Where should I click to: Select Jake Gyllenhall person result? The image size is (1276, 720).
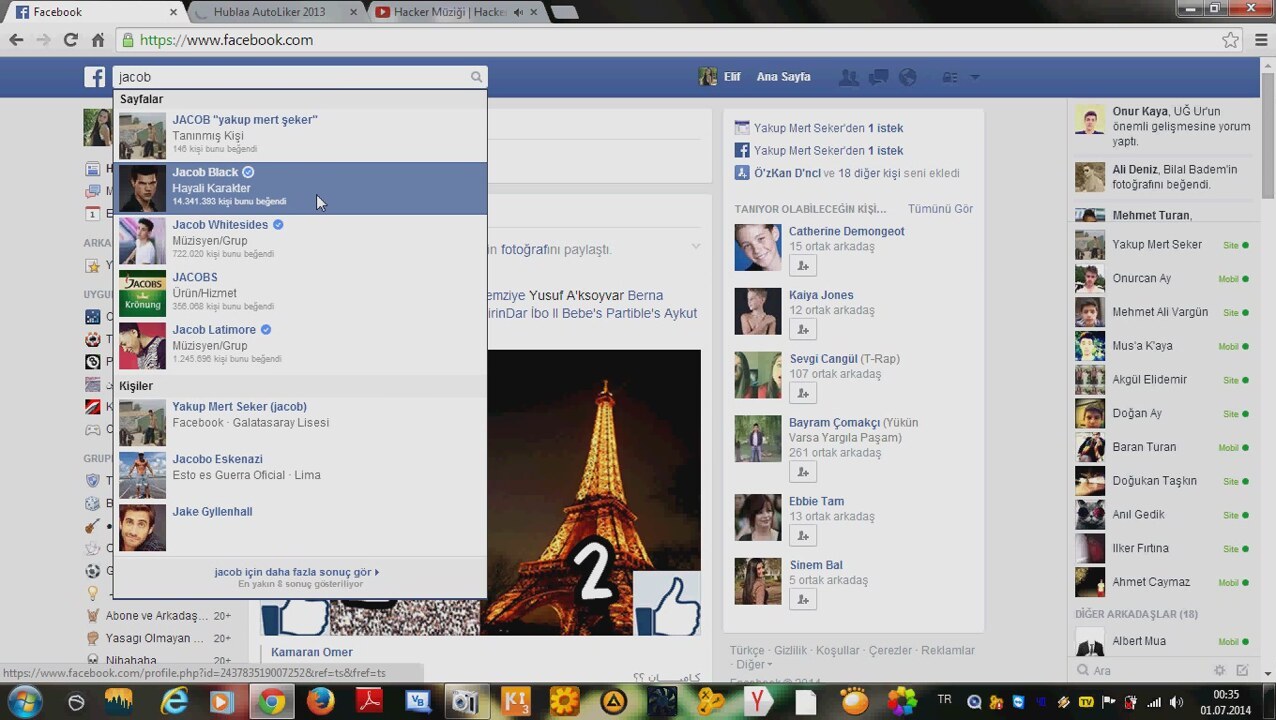[x=300, y=528]
